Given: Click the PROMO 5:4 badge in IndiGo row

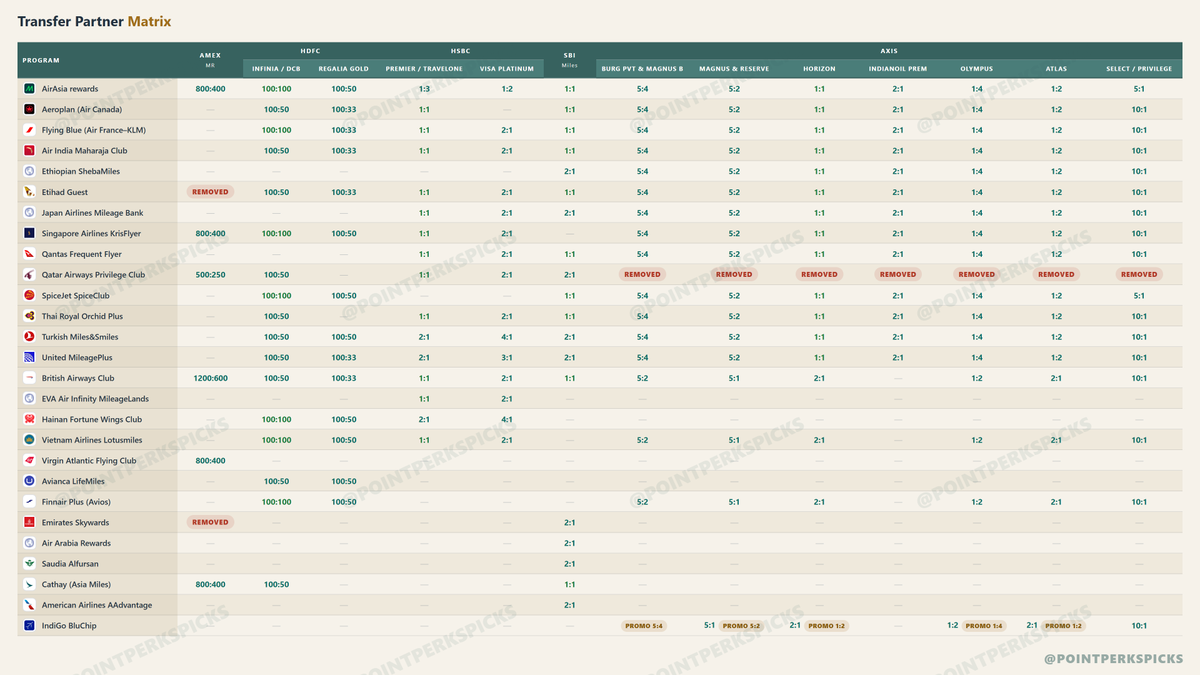Looking at the screenshot, I should point(643,626).
